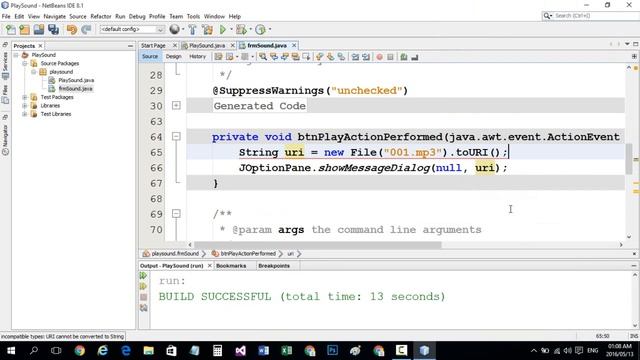Image resolution: width=640 pixels, height=360 pixels.
Task: Click the New Project toolbar icon
Action: click(25, 29)
